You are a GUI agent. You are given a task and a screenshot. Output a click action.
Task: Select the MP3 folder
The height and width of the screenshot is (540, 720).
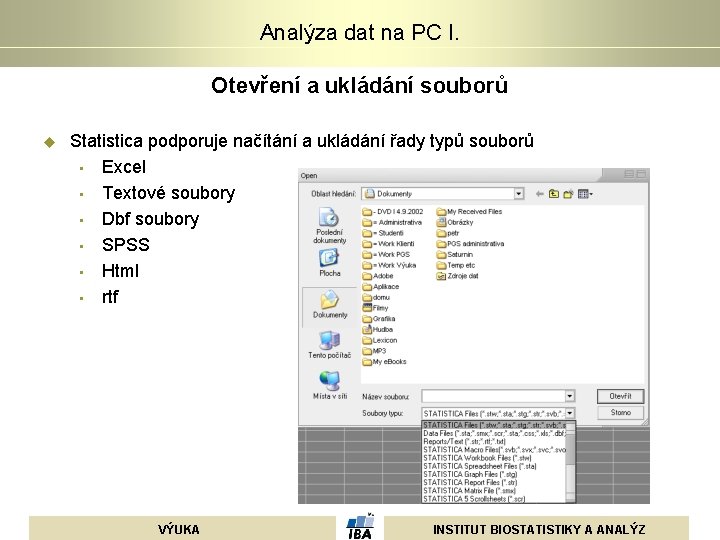374,351
